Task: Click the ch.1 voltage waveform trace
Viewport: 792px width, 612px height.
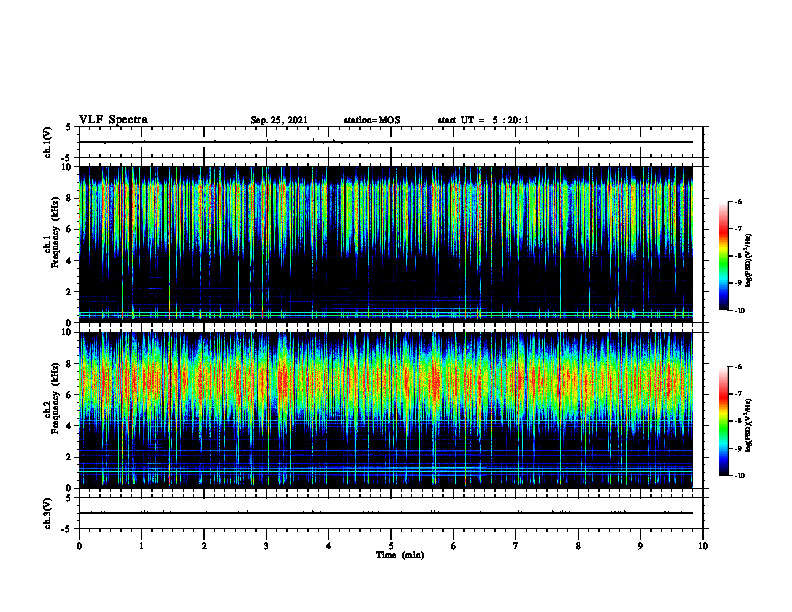Action: pos(386,142)
